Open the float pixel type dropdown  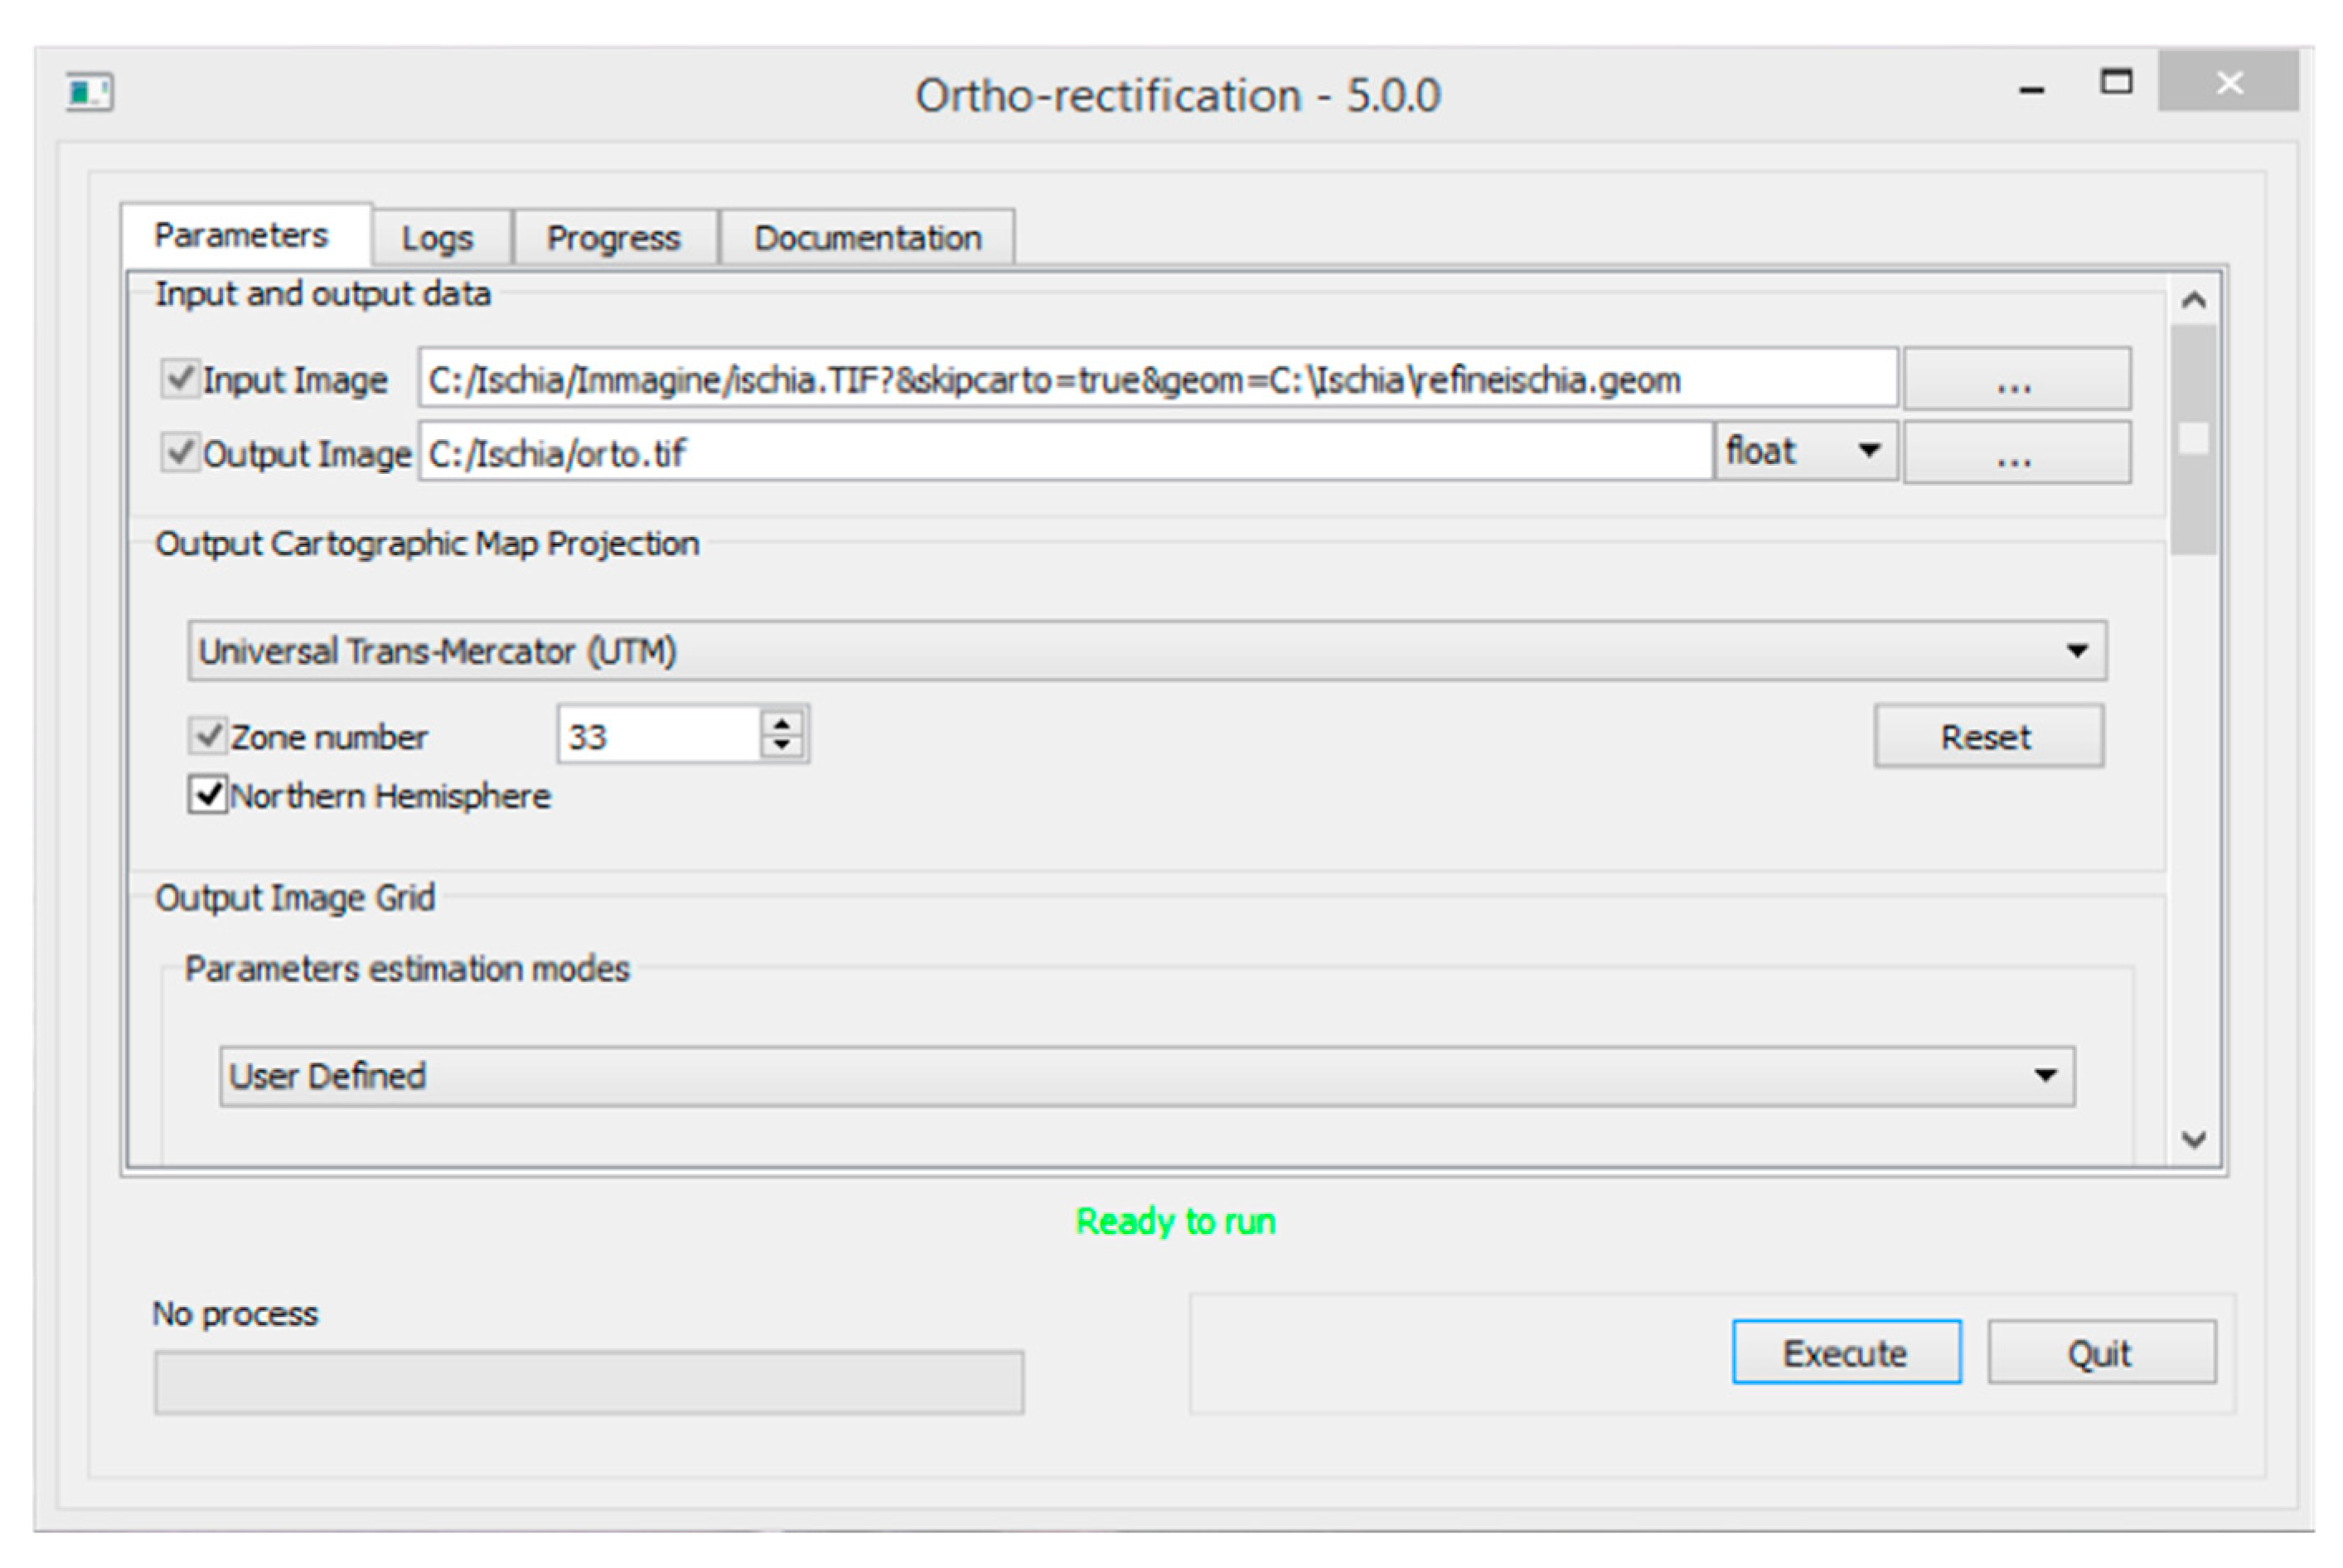1805,452
